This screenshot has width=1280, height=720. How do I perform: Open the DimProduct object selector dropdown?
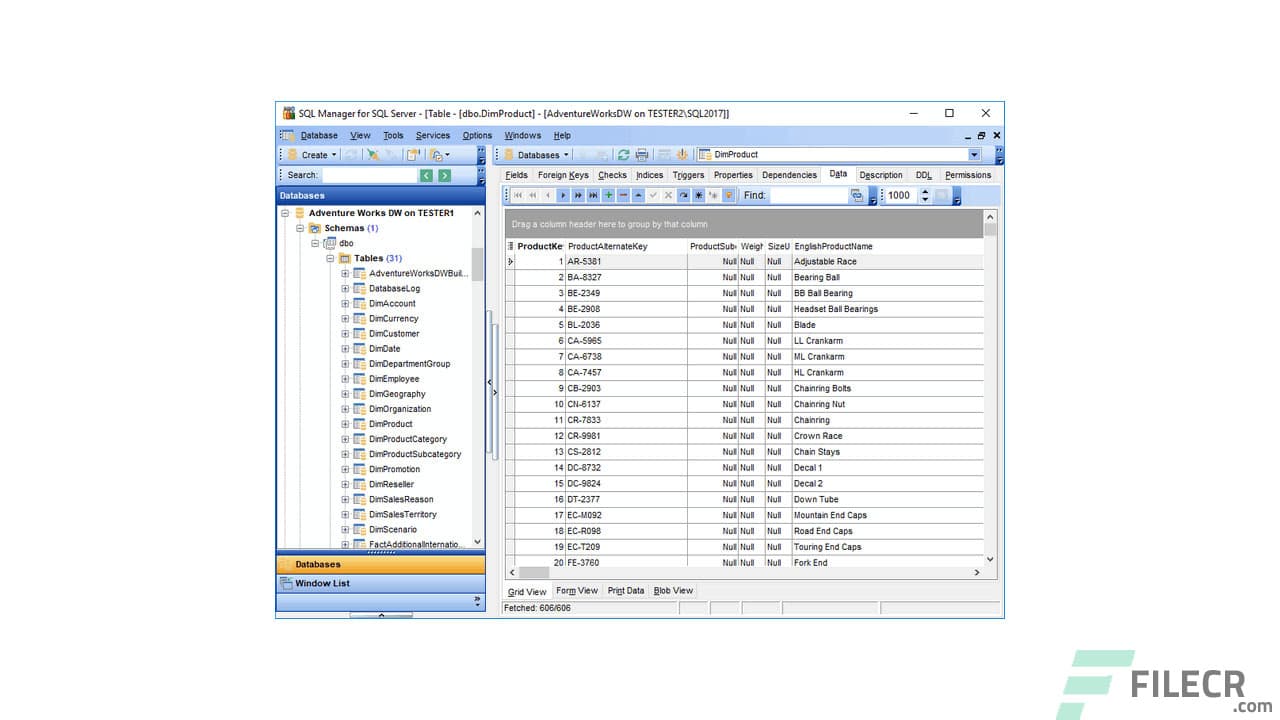tap(976, 154)
